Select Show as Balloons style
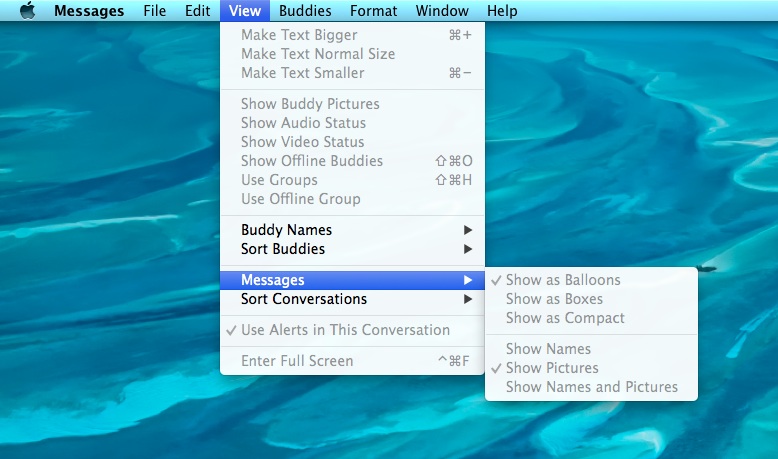778x459 pixels. (591, 280)
